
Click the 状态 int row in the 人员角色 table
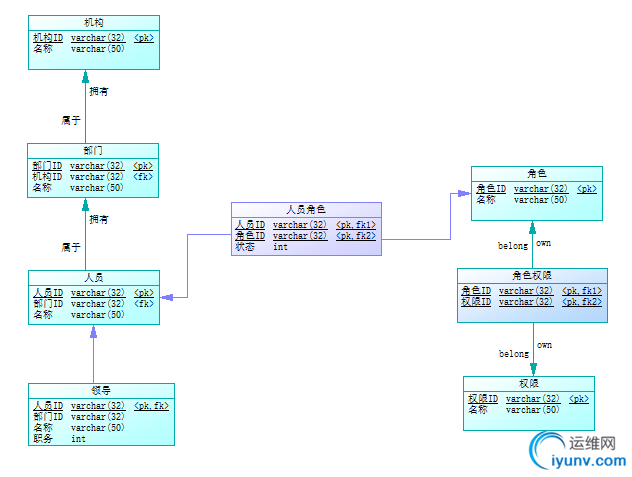point(262,247)
